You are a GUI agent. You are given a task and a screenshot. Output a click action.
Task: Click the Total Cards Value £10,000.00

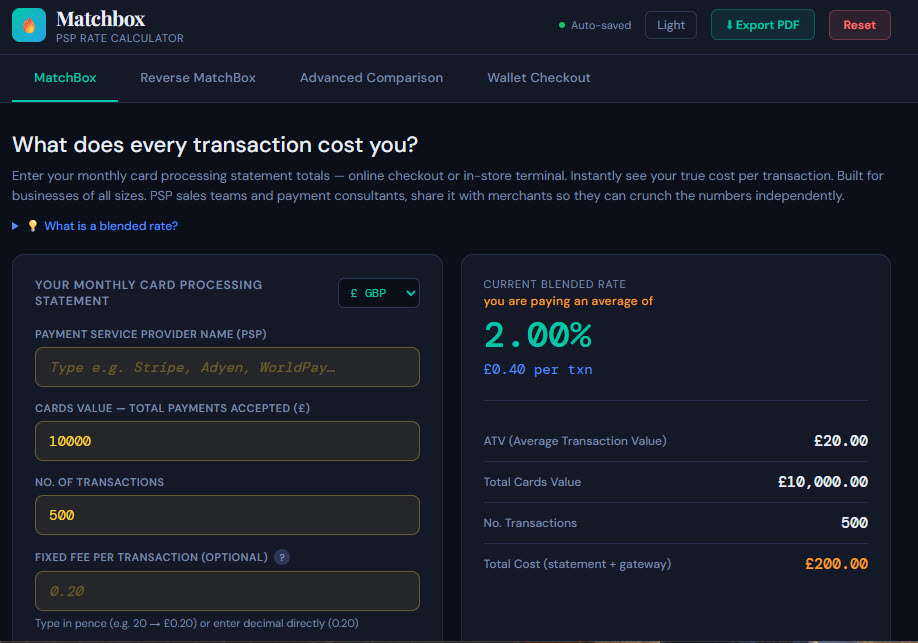[x=823, y=482]
